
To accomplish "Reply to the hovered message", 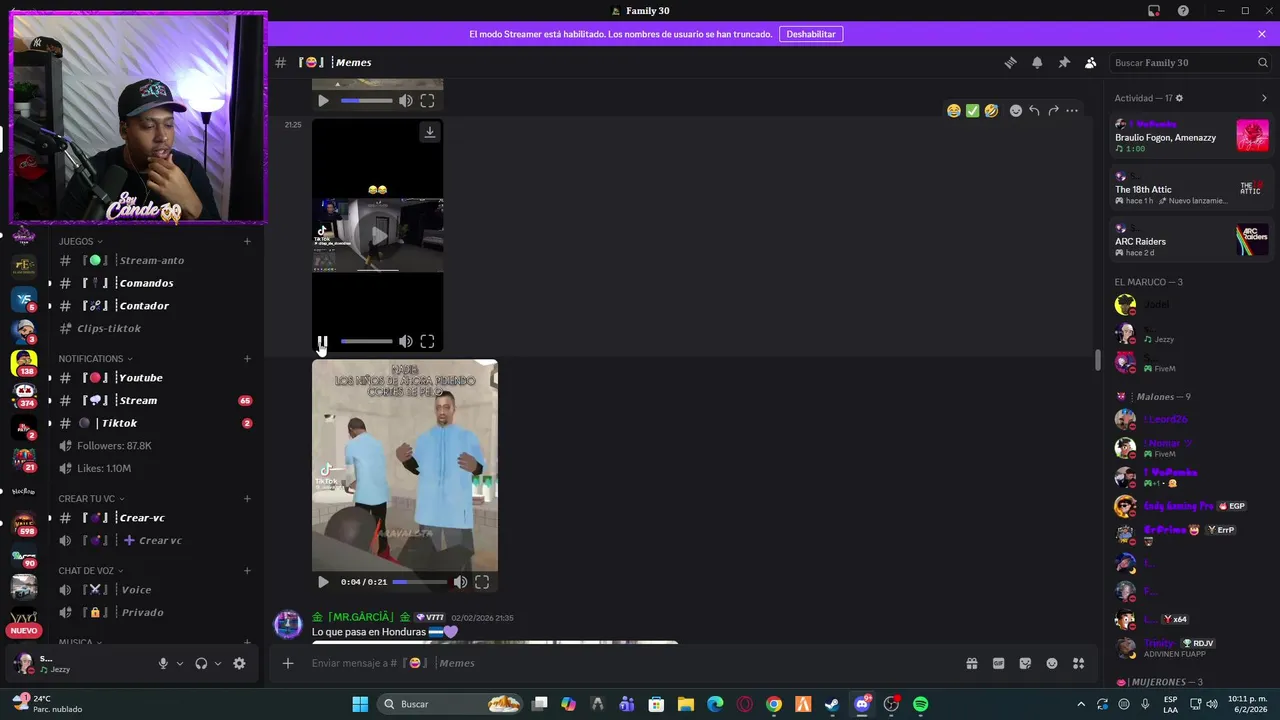I will click(x=1034, y=111).
